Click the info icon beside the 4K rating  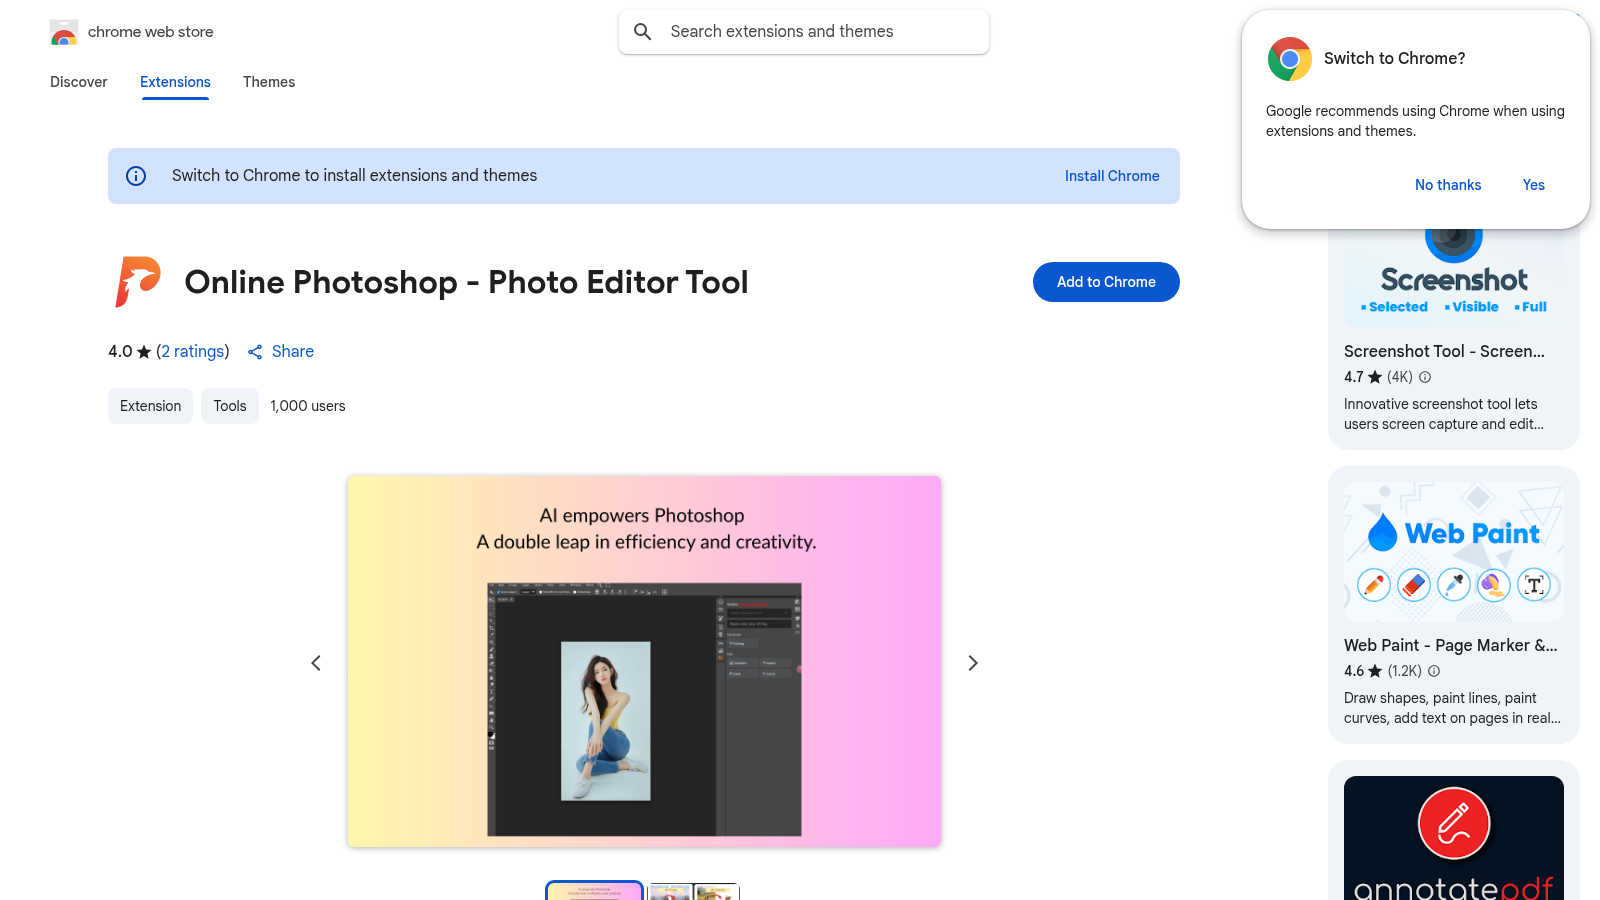tap(1425, 377)
